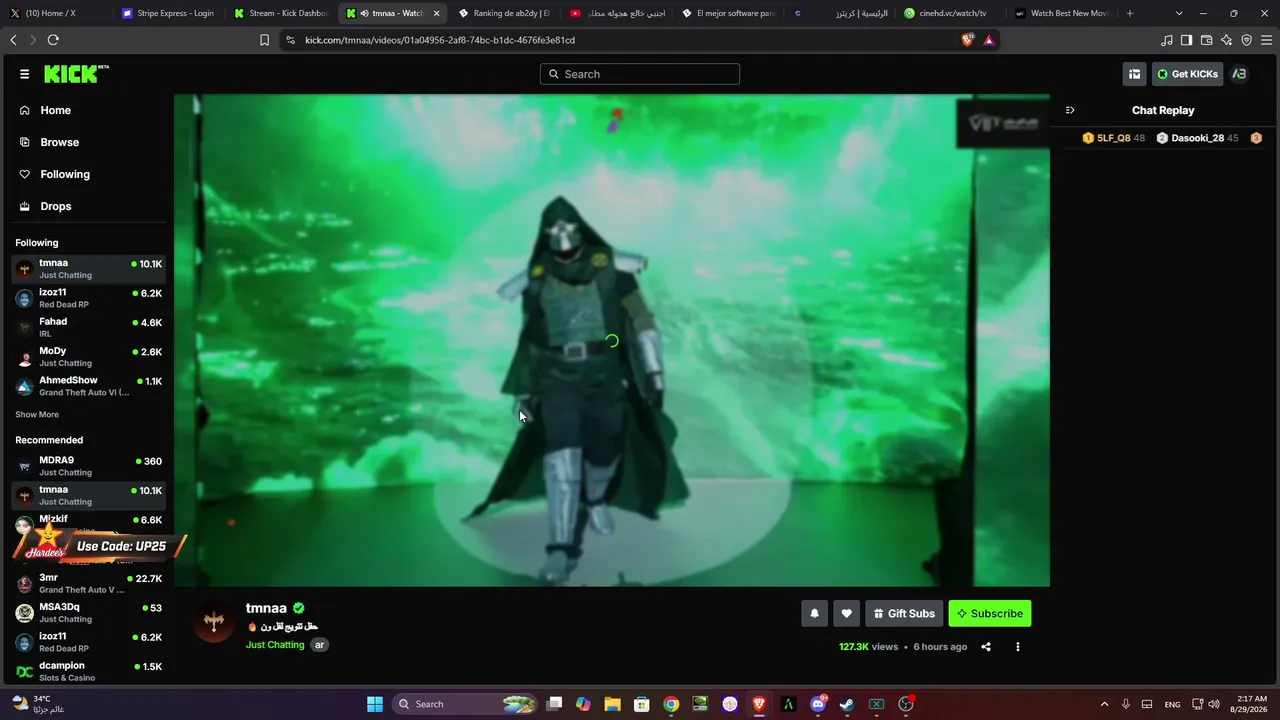Image resolution: width=1280 pixels, height=720 pixels.
Task: Bookmark this page in the address bar
Action: point(264,40)
